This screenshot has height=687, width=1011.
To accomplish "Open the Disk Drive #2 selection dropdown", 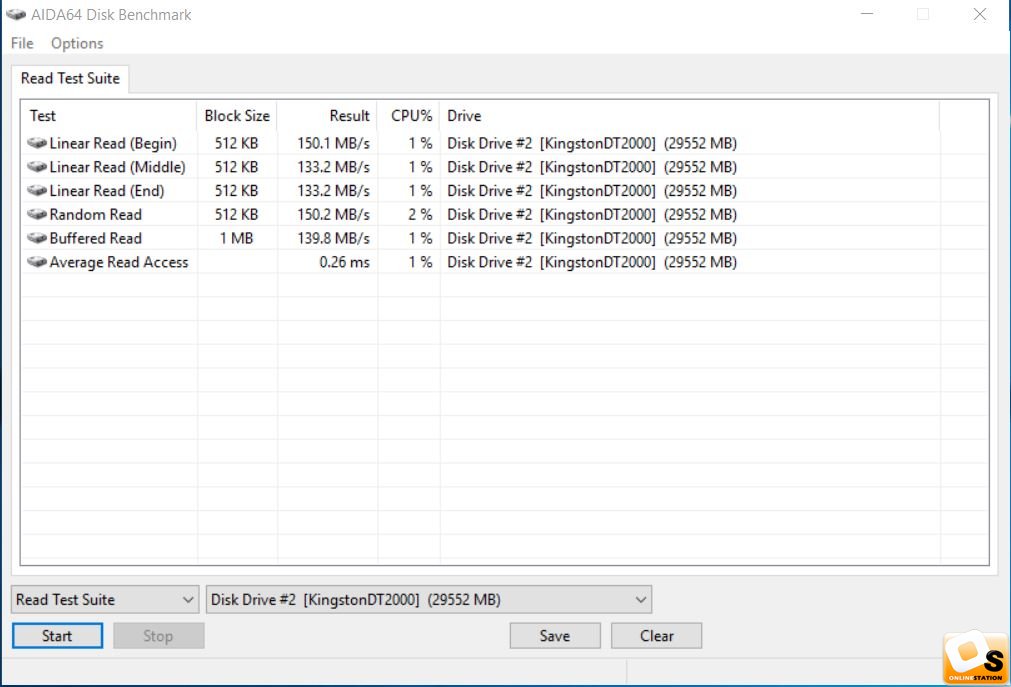I will pyautogui.click(x=429, y=599).
